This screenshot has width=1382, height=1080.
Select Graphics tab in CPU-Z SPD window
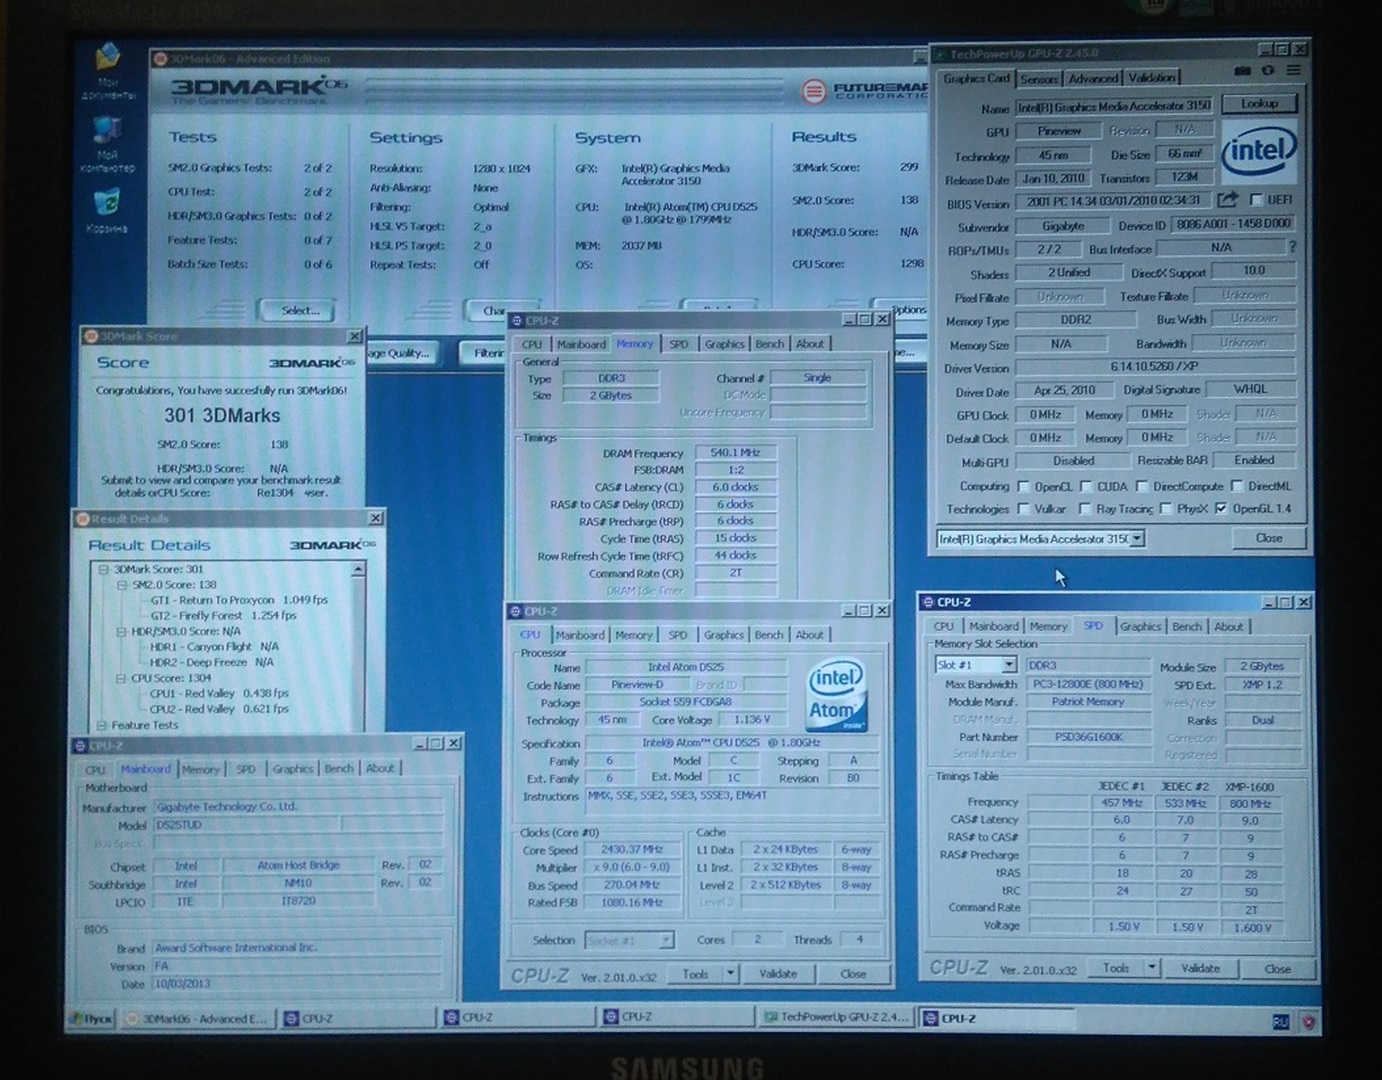[x=1140, y=627]
